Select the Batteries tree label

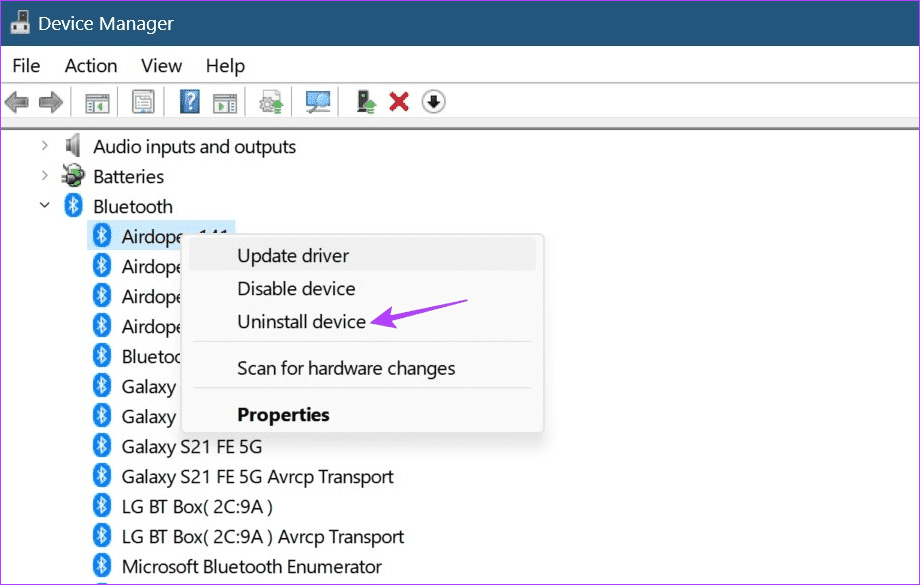128,177
